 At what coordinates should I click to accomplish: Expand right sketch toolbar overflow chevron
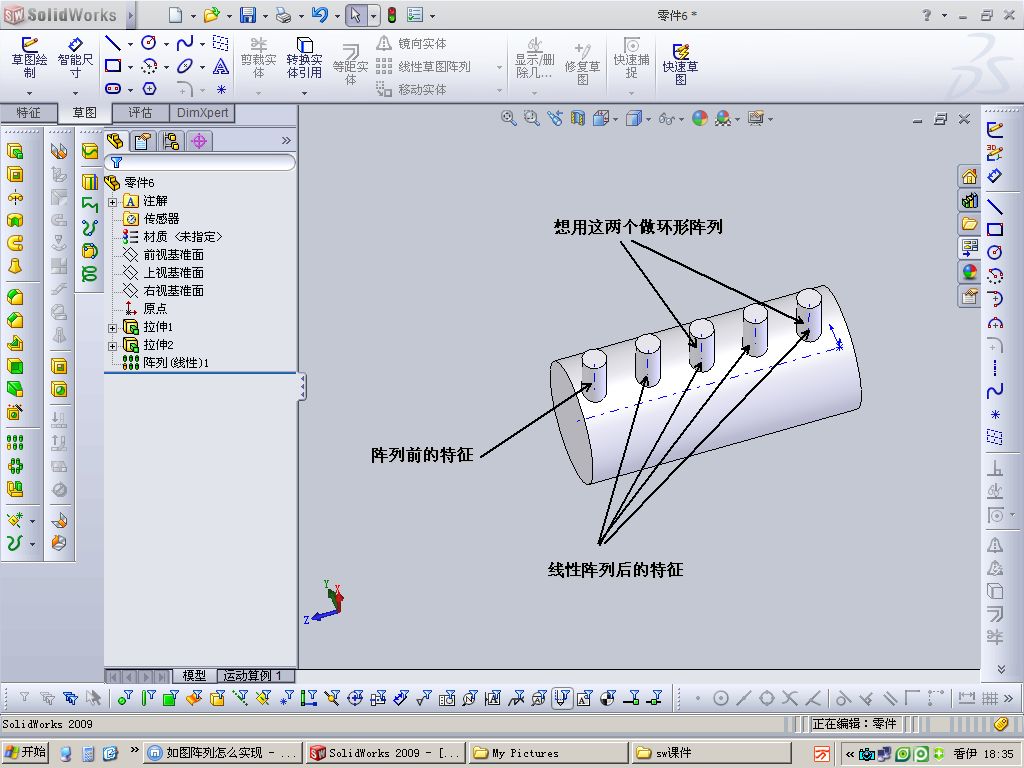1000,669
